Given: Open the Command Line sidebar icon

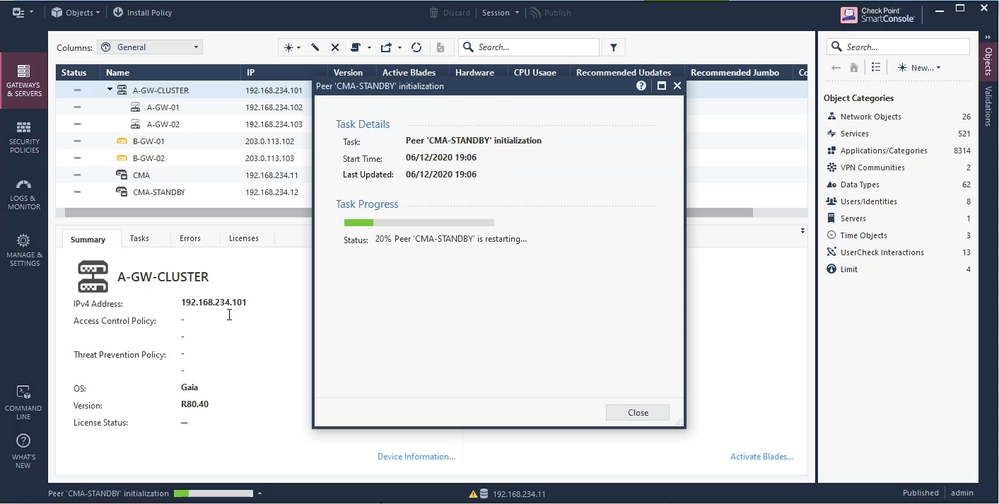Looking at the screenshot, I should tap(24, 398).
